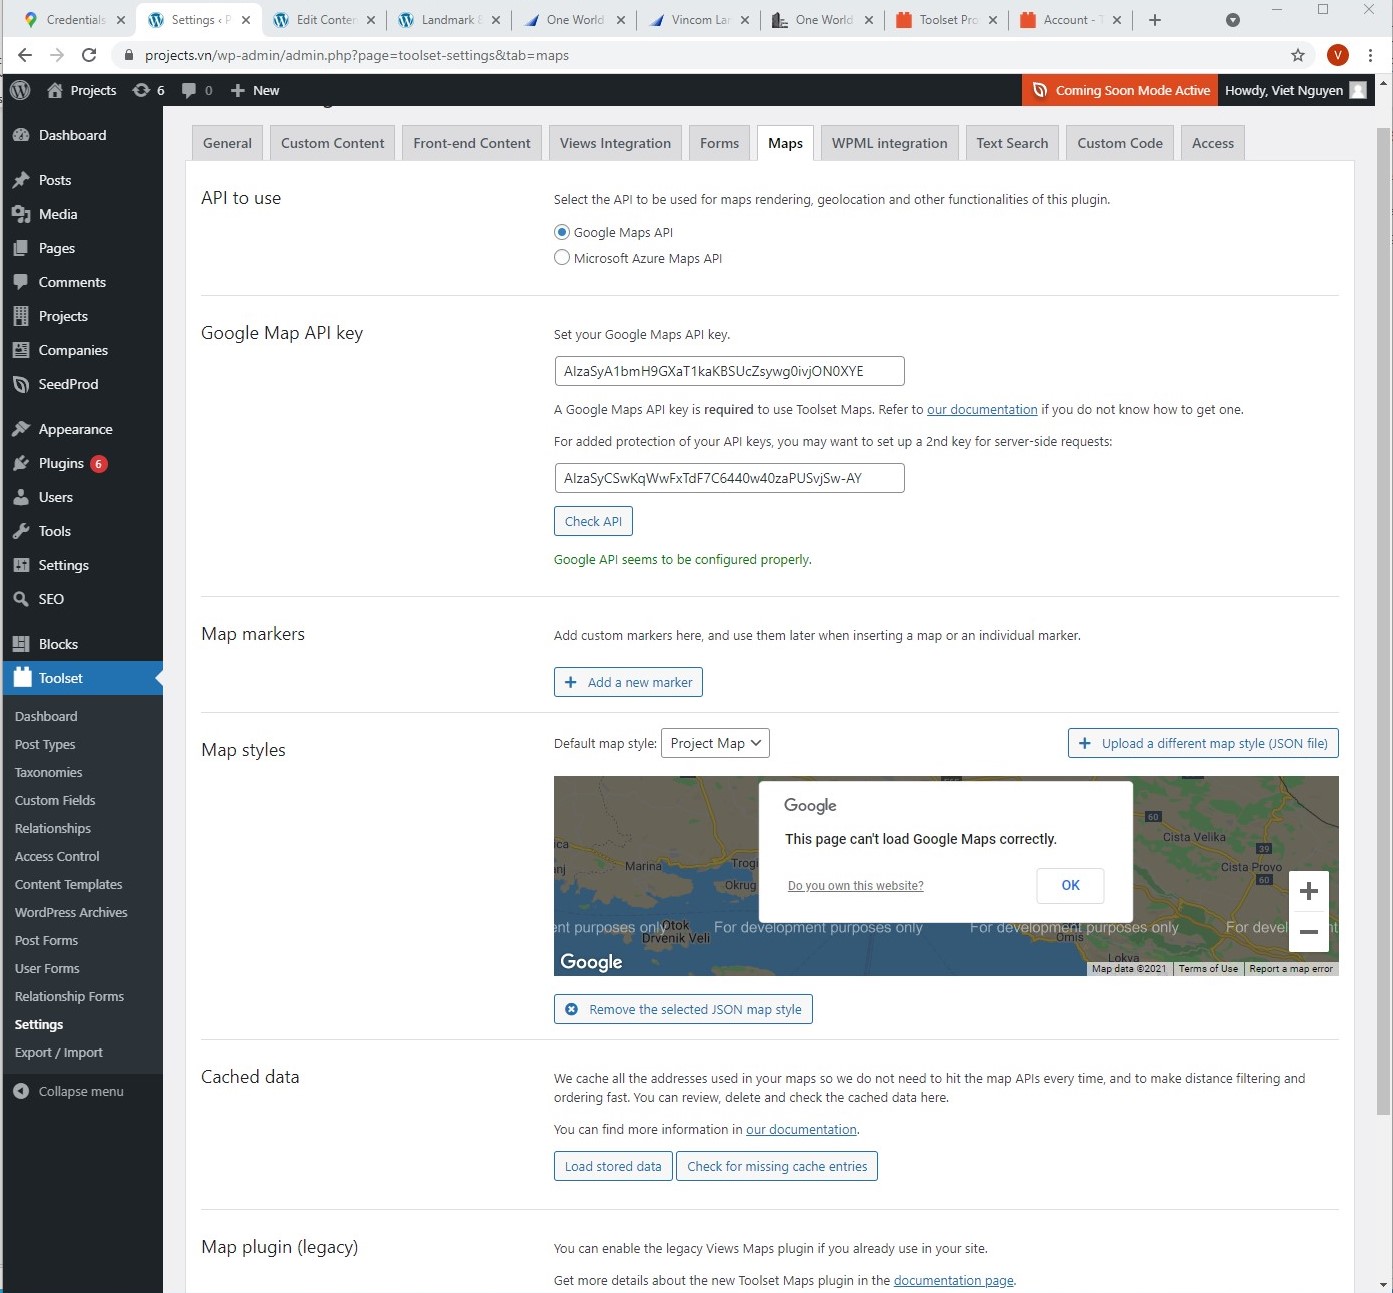1393x1293 pixels.
Task: Switch to the Front-end Content tab
Action: [x=472, y=143]
